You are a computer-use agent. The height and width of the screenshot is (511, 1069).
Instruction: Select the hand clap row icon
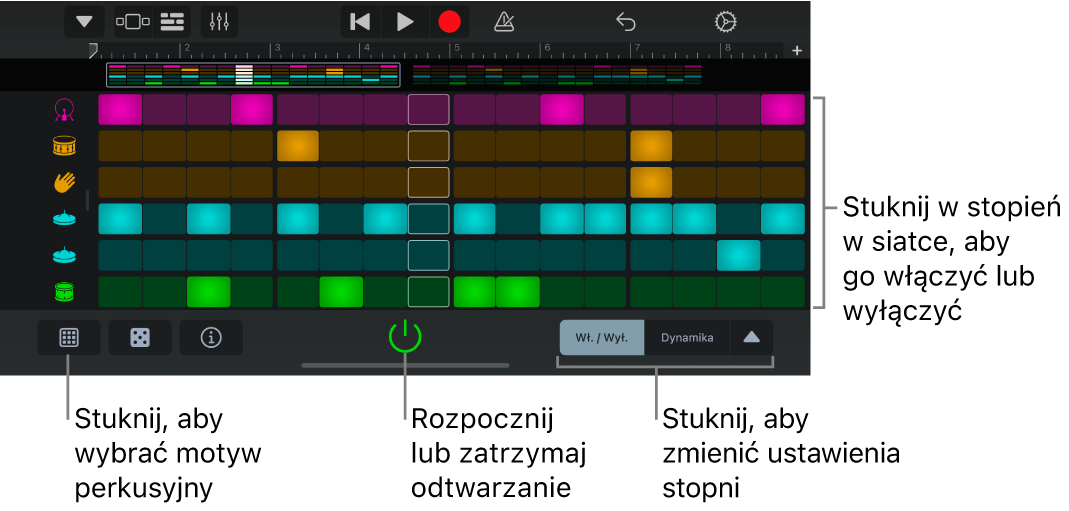tap(64, 182)
